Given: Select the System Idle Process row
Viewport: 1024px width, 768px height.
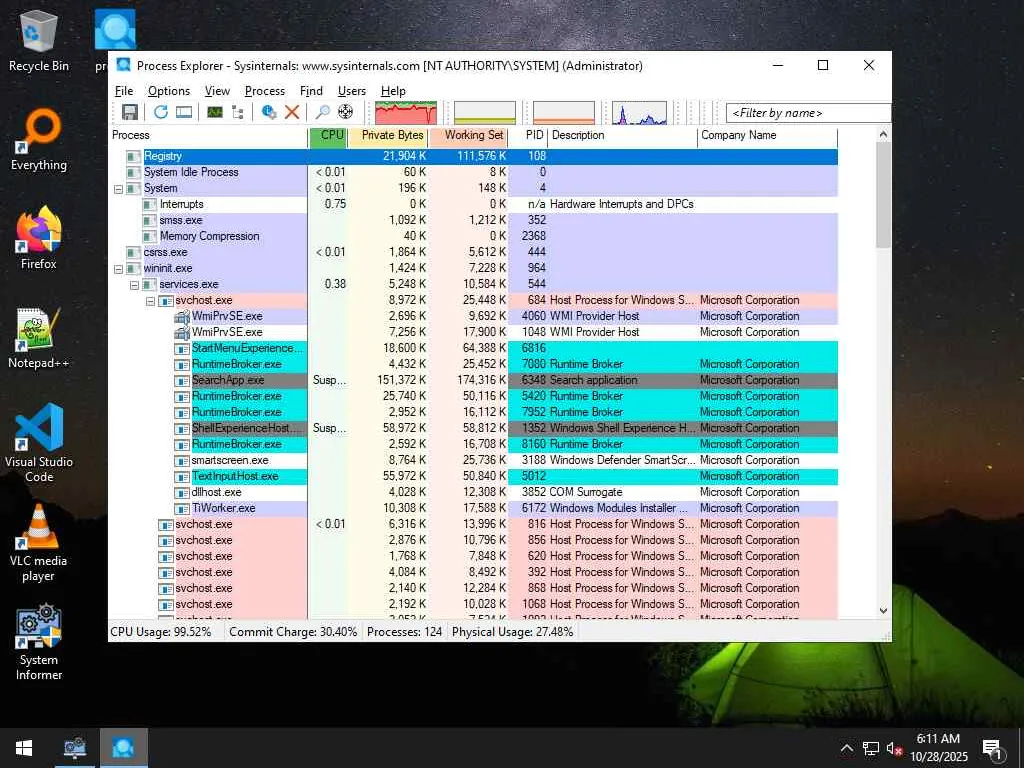Looking at the screenshot, I should 474,172.
